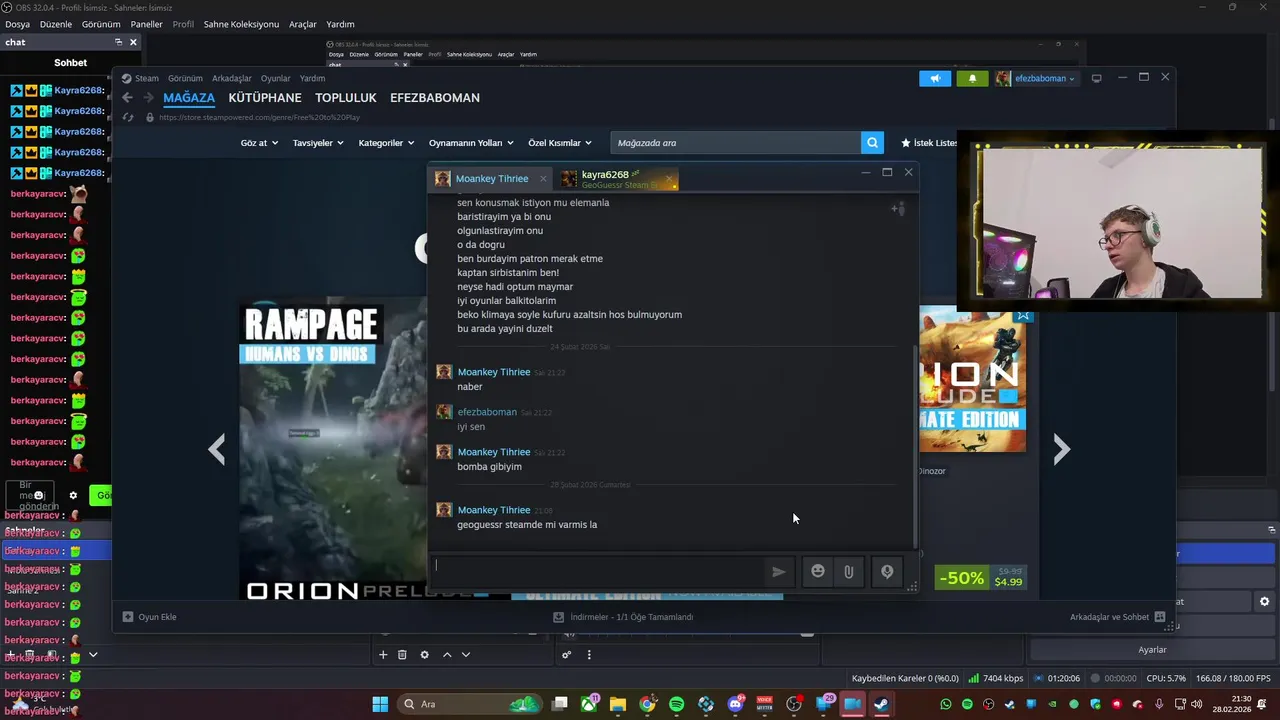The height and width of the screenshot is (720, 1280).
Task: Move source up in OBS list
Action: [x=447, y=655]
